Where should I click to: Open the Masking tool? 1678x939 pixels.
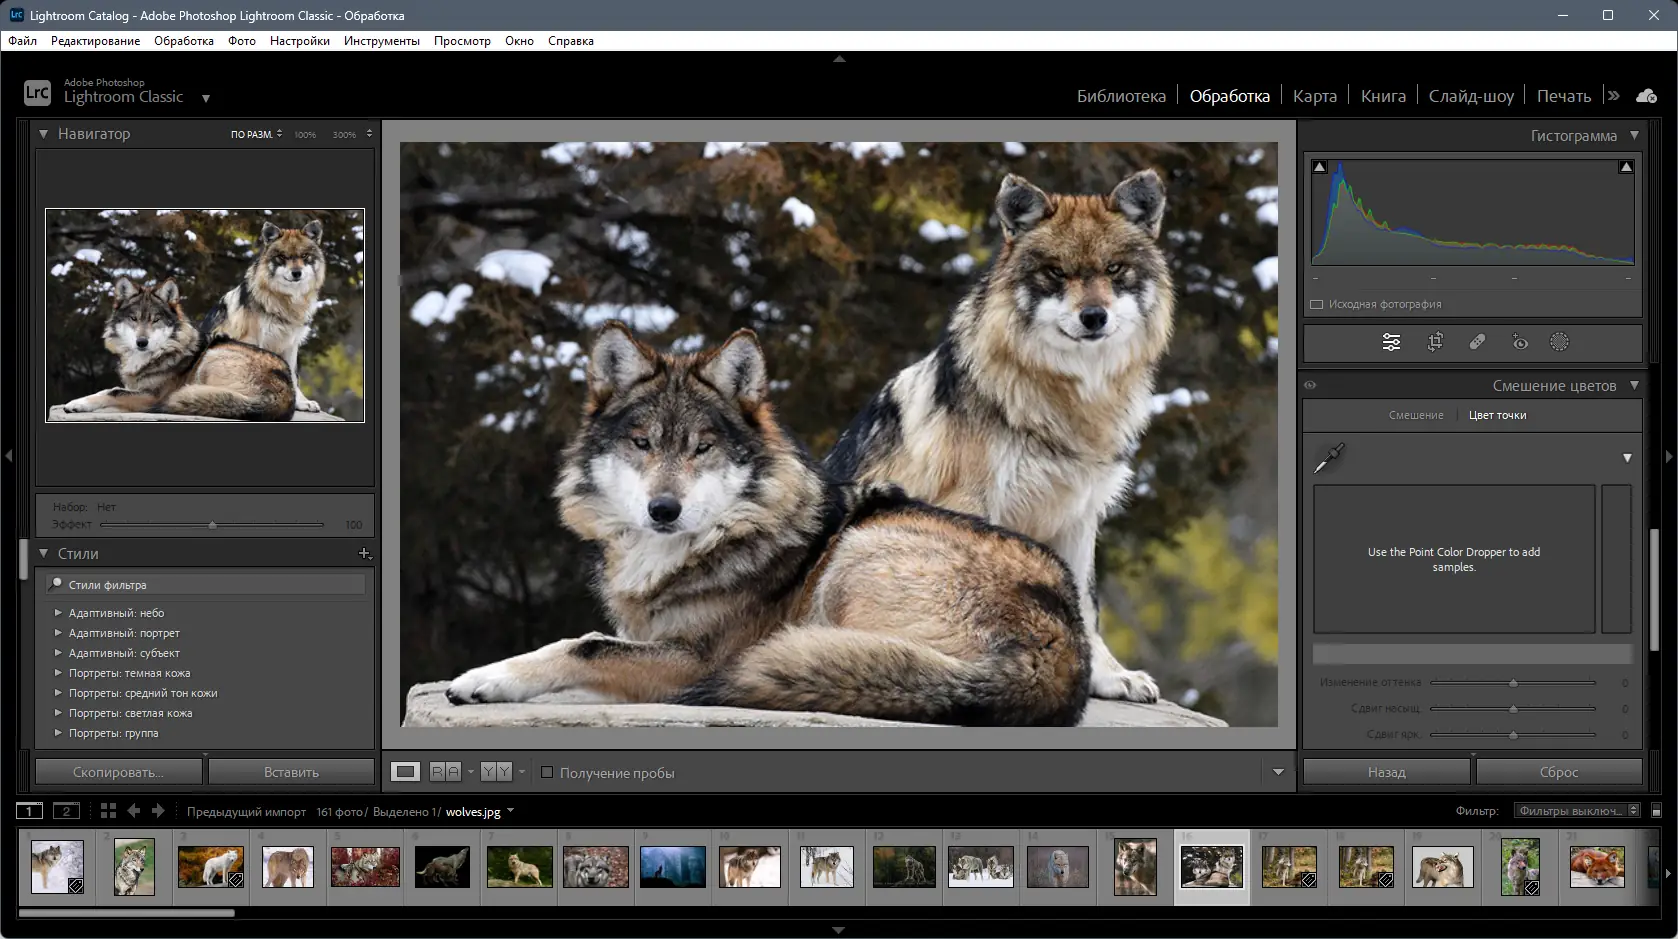coord(1560,341)
